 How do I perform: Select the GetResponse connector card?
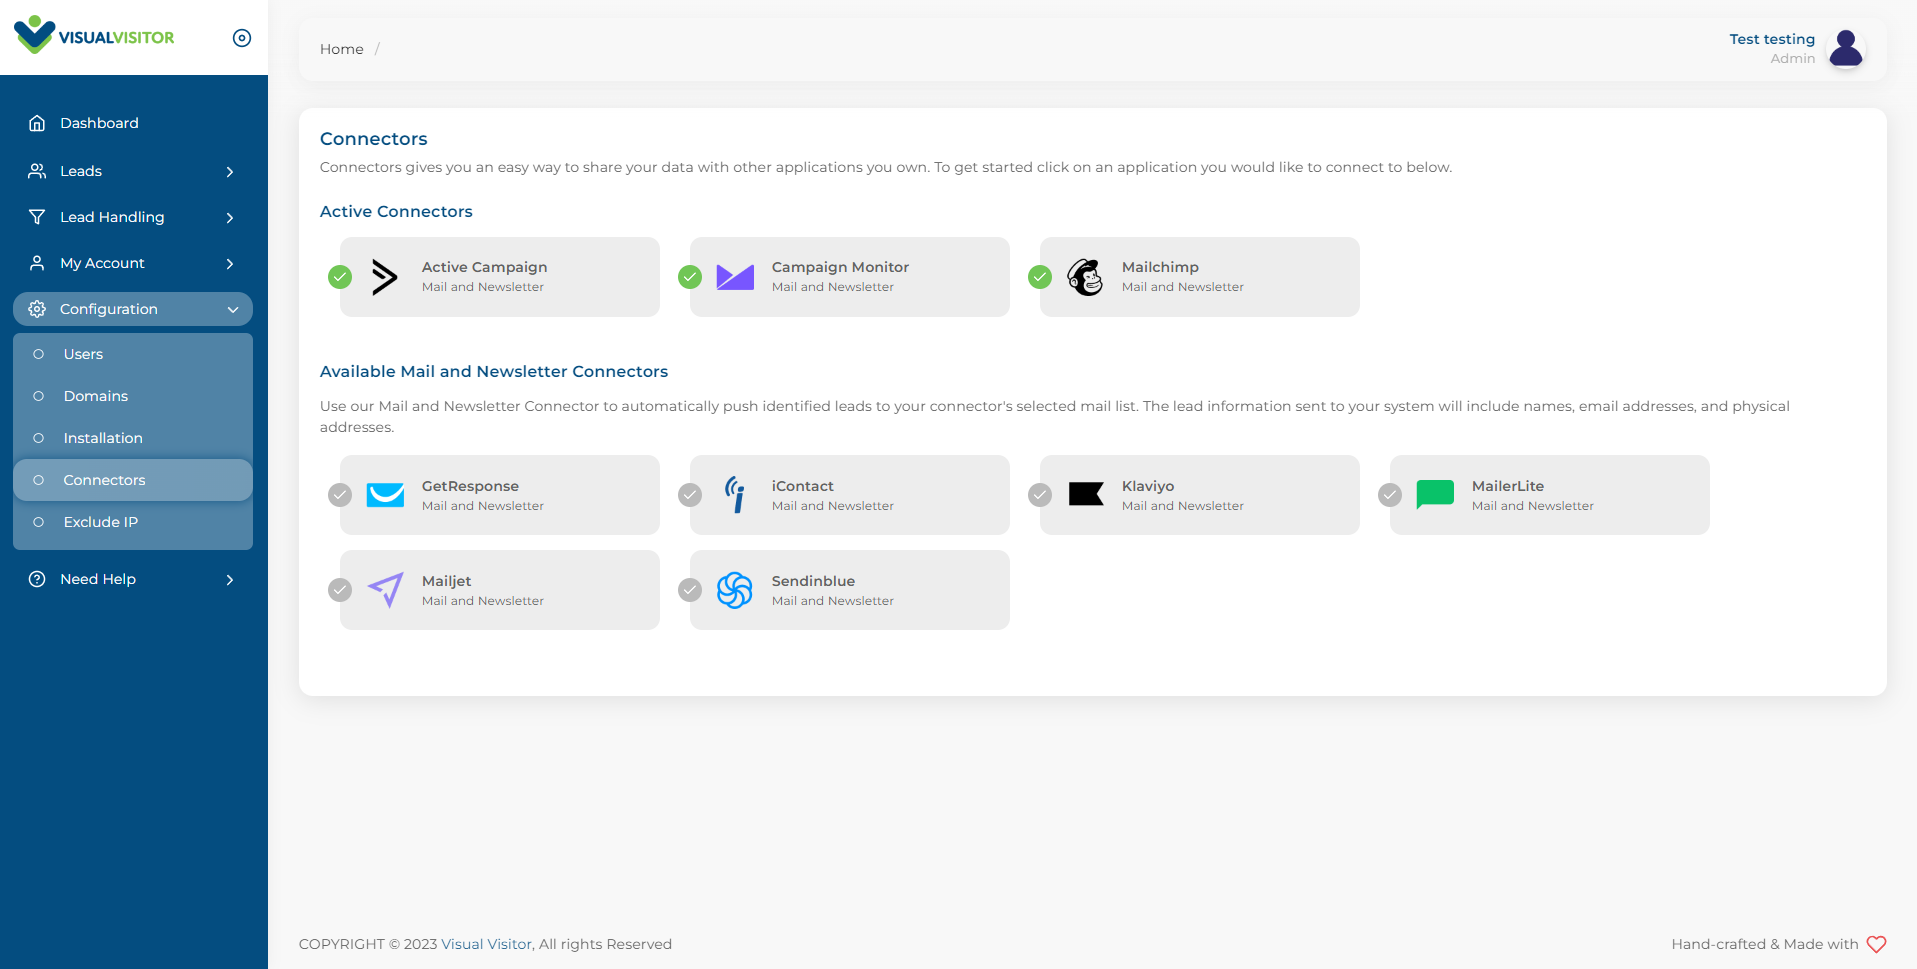tap(500, 495)
